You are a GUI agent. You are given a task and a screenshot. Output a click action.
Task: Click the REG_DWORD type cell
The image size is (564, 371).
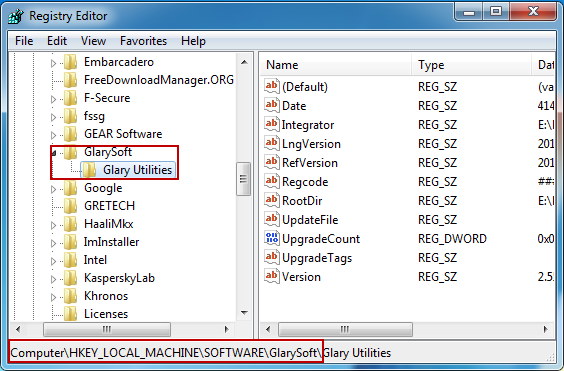(452, 239)
